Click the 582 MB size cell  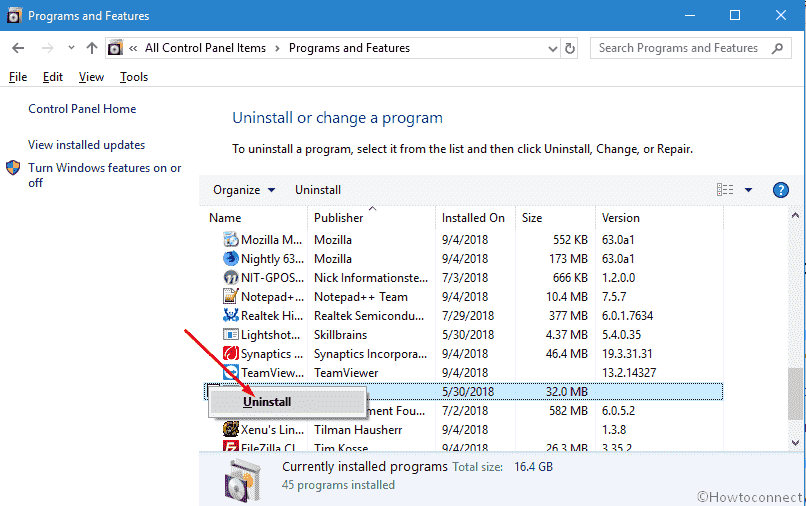[x=568, y=411]
